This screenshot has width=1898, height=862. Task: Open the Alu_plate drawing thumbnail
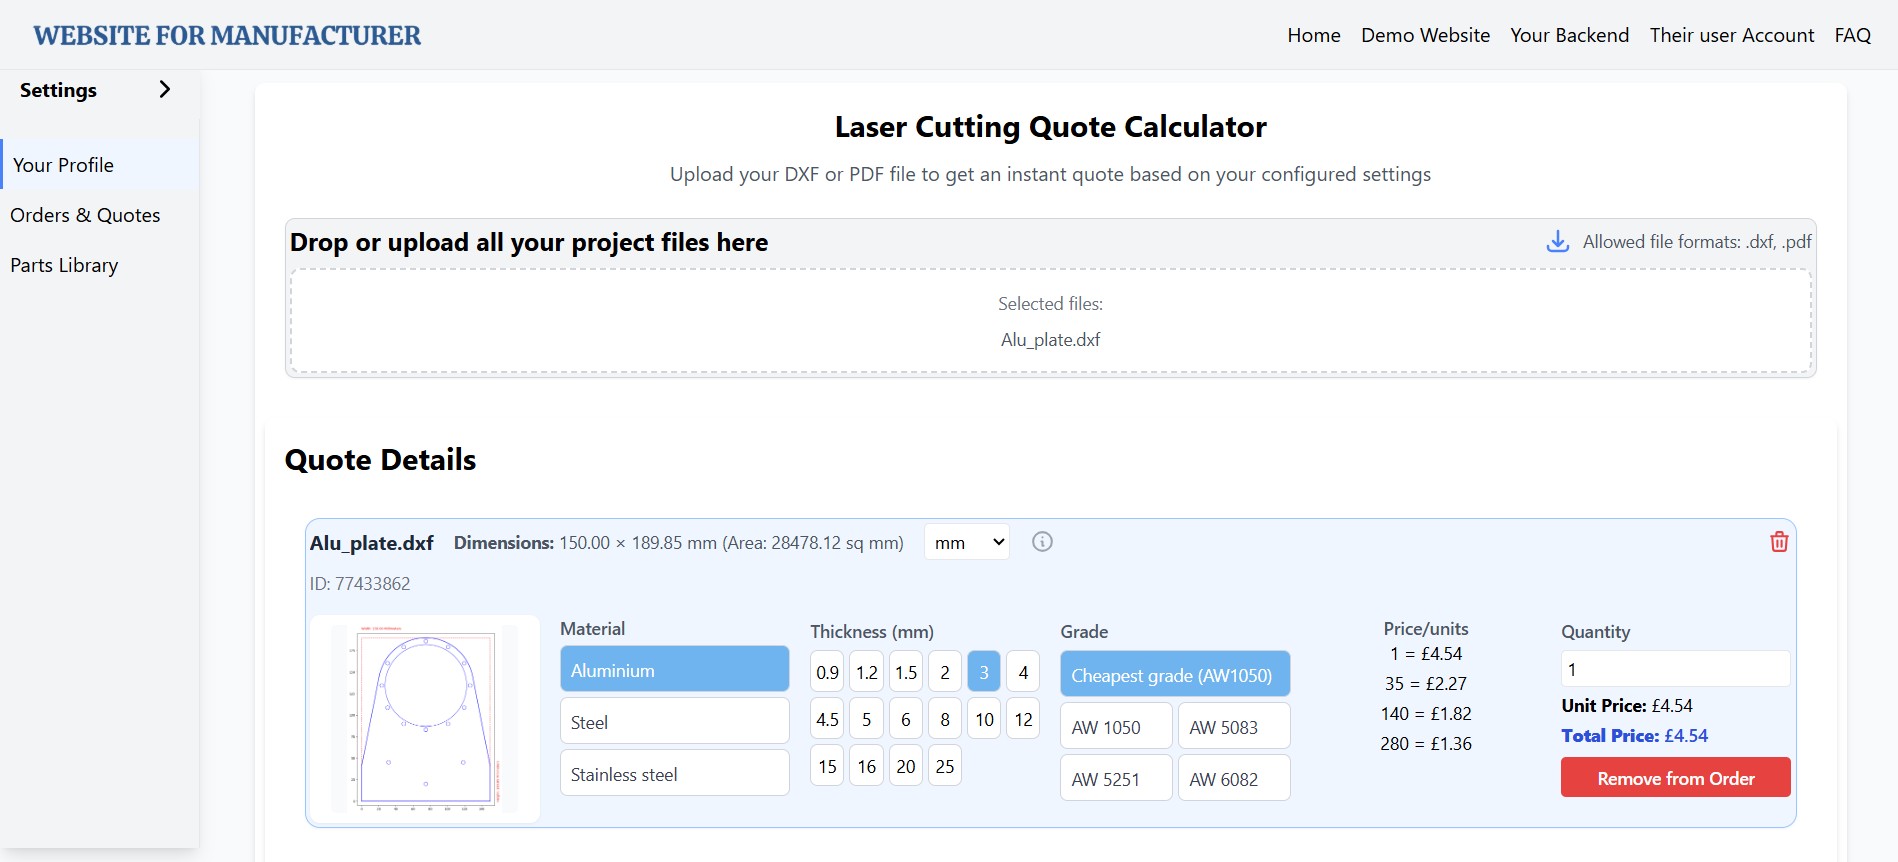click(x=425, y=719)
